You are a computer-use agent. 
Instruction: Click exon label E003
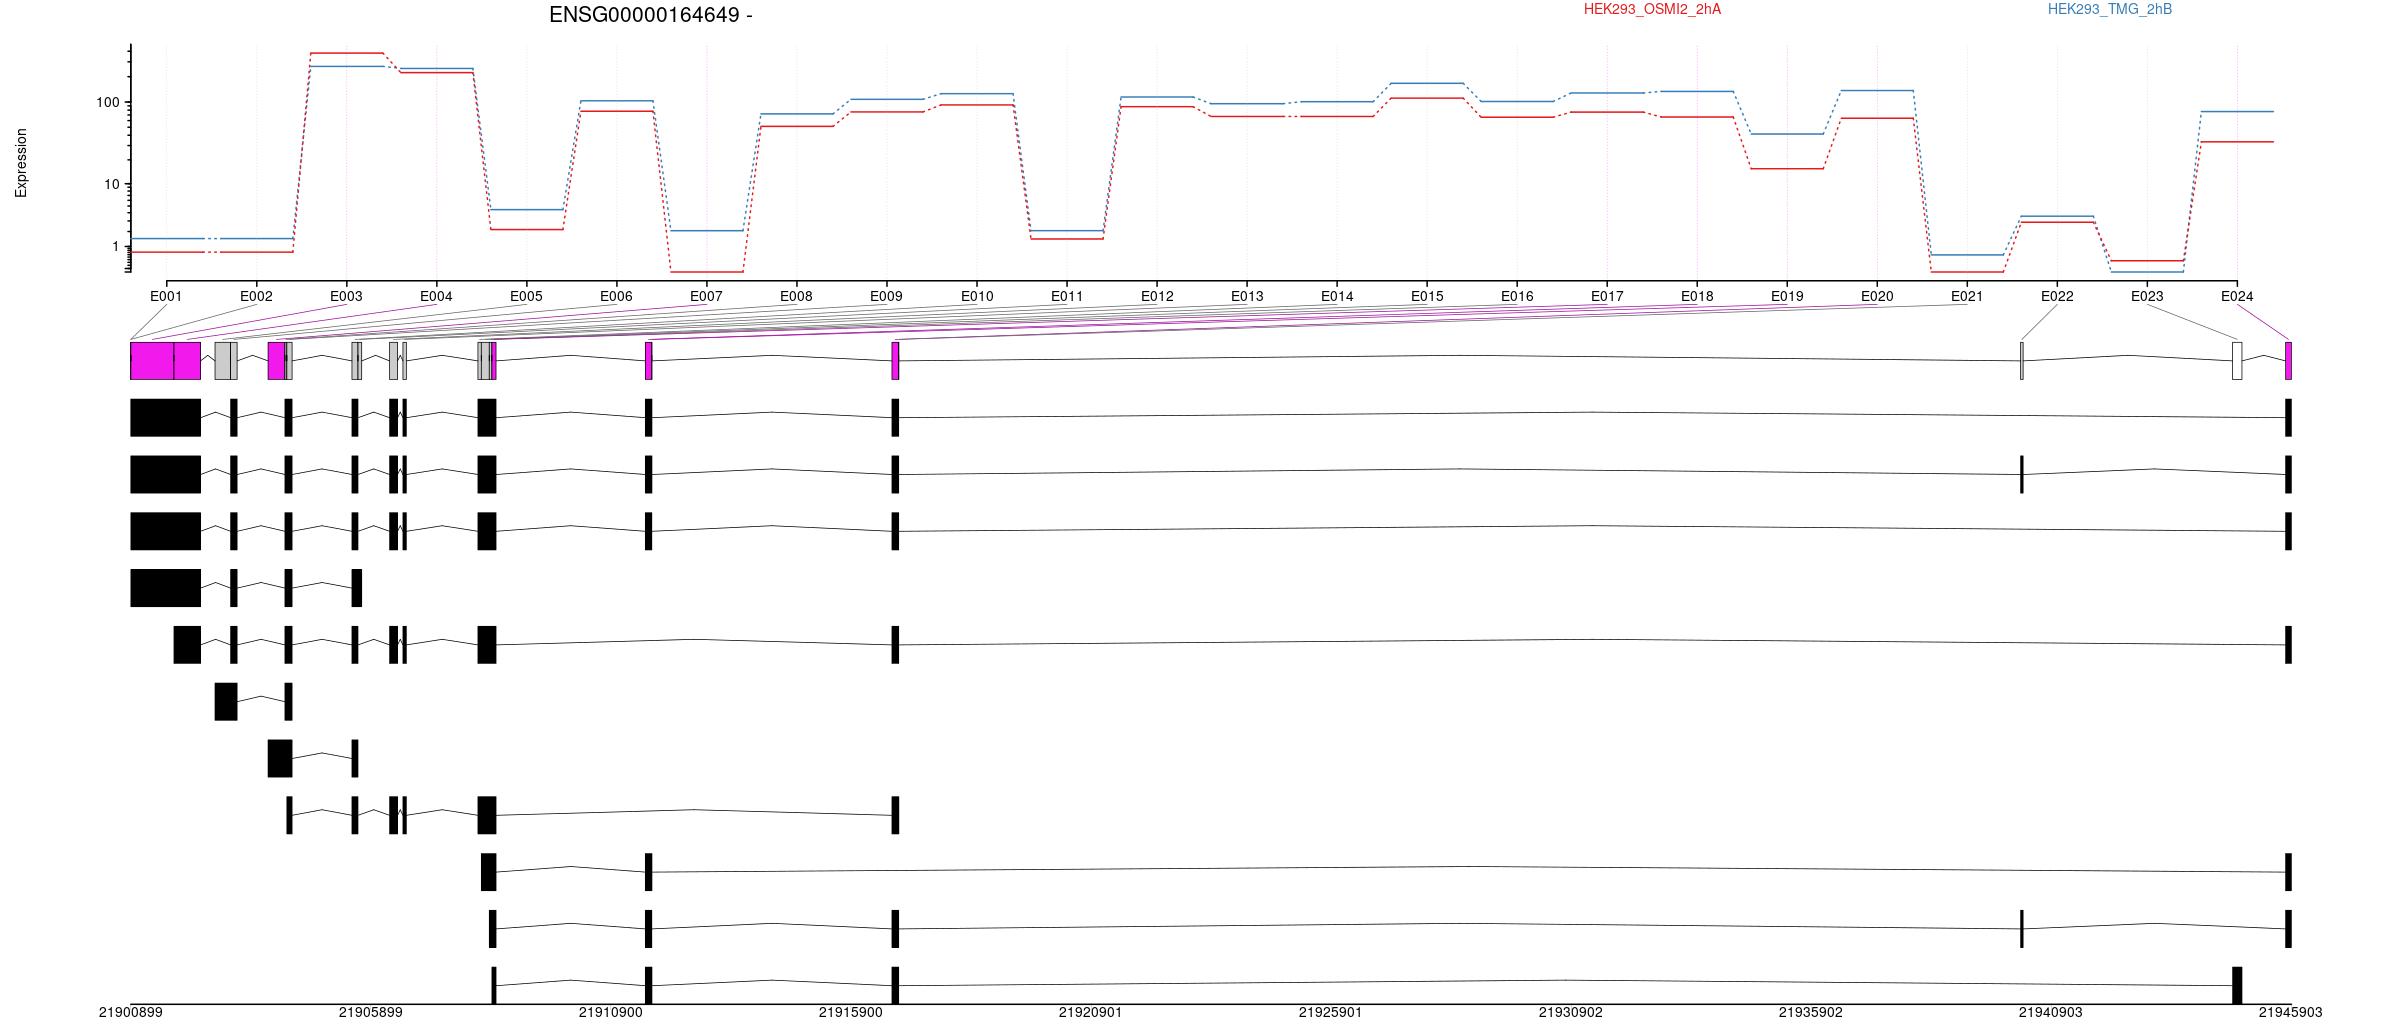(x=346, y=296)
